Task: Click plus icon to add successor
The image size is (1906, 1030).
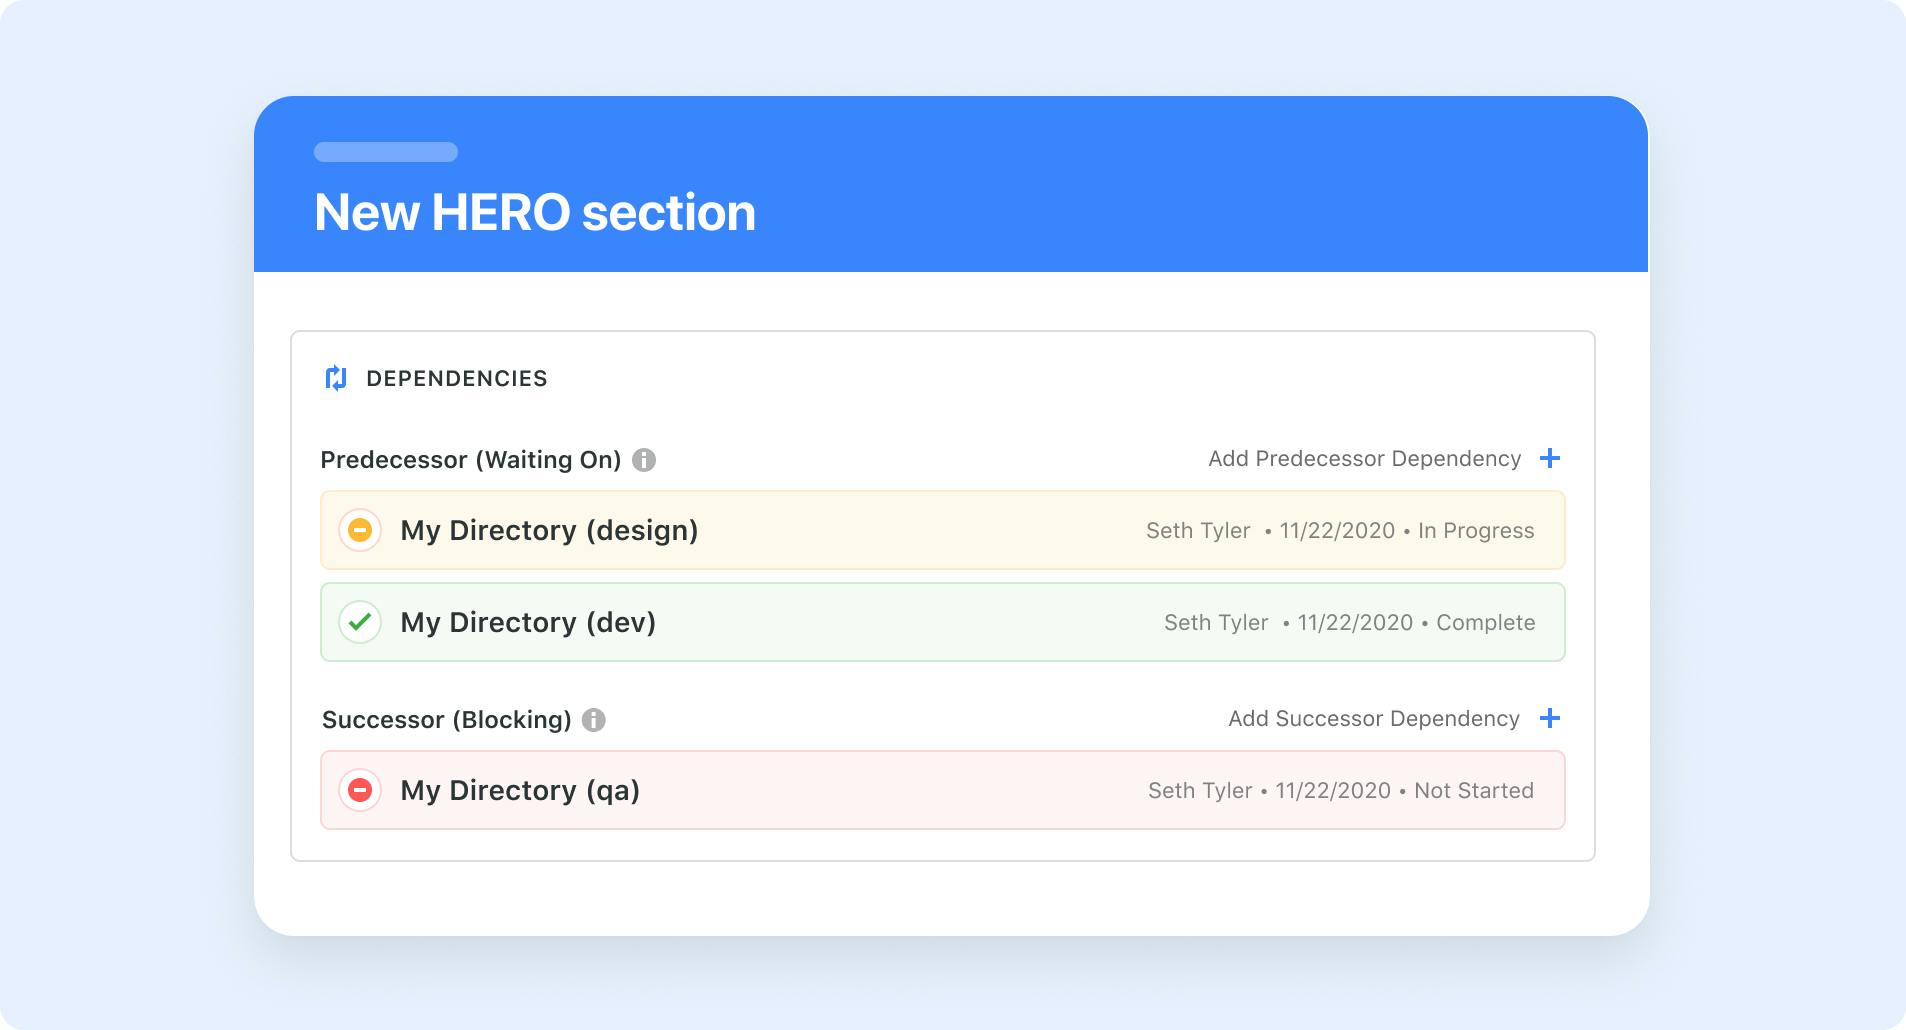Action: pos(1550,718)
